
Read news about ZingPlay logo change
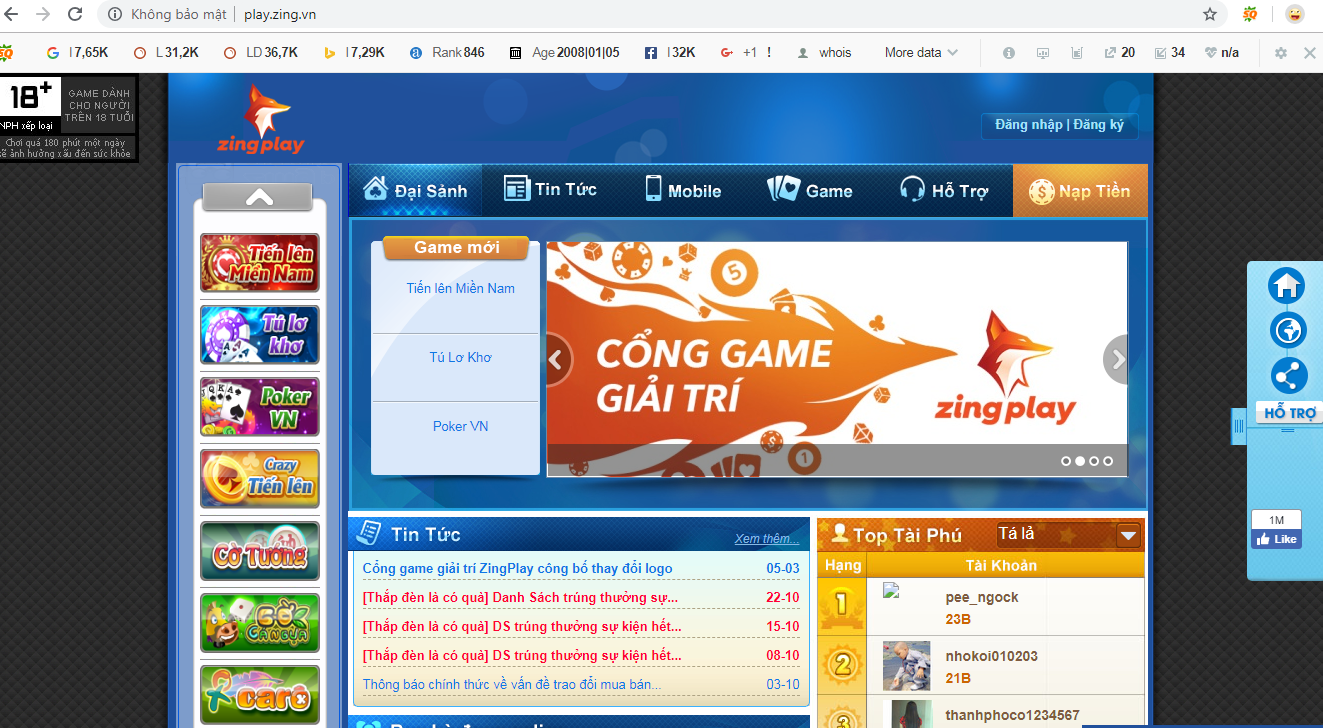(517, 568)
